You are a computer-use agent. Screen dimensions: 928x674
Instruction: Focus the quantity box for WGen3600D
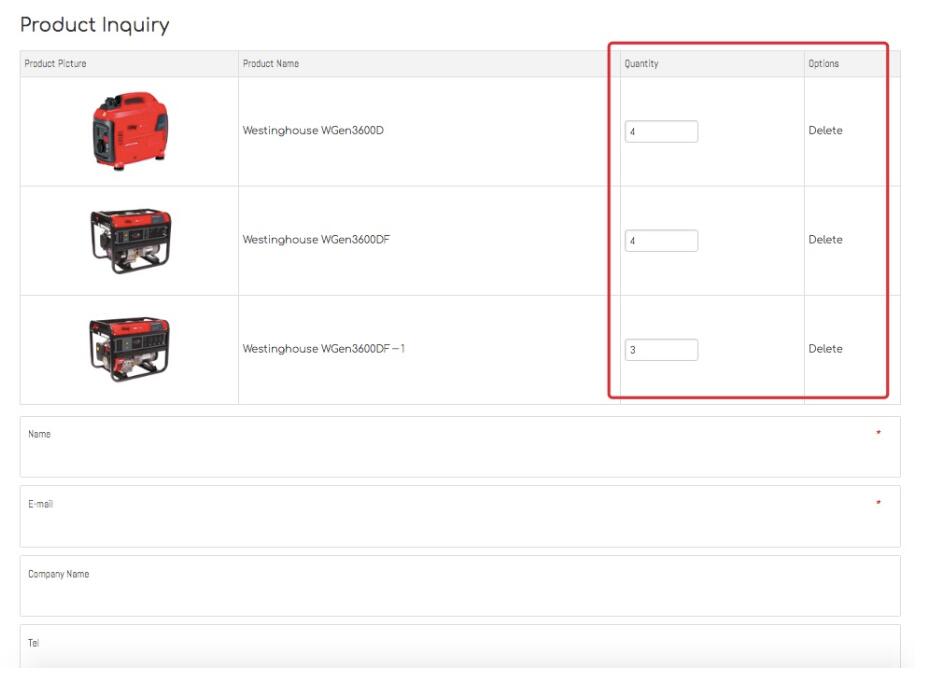[x=661, y=132]
